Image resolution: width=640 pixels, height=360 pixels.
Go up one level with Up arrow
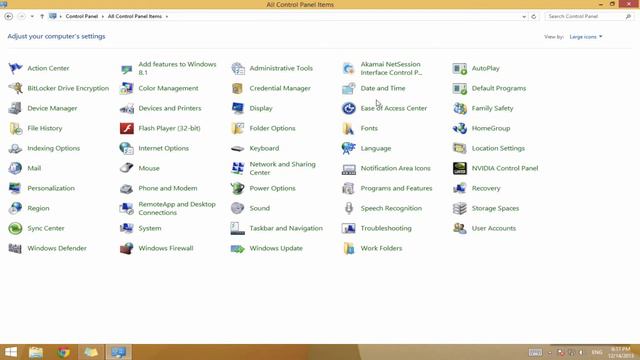tap(42, 16)
